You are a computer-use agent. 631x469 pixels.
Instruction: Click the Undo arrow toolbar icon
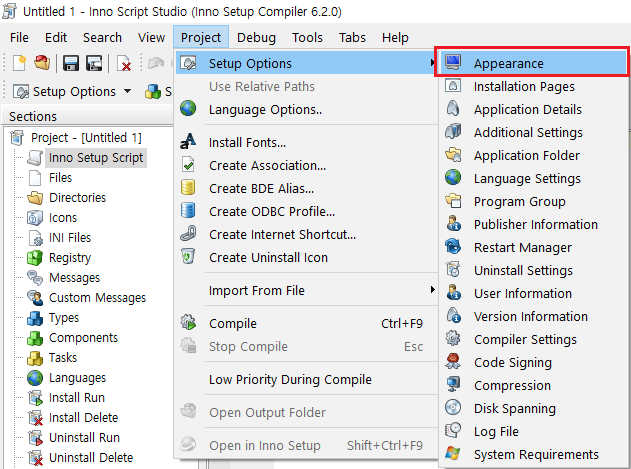pyautogui.click(x=156, y=63)
